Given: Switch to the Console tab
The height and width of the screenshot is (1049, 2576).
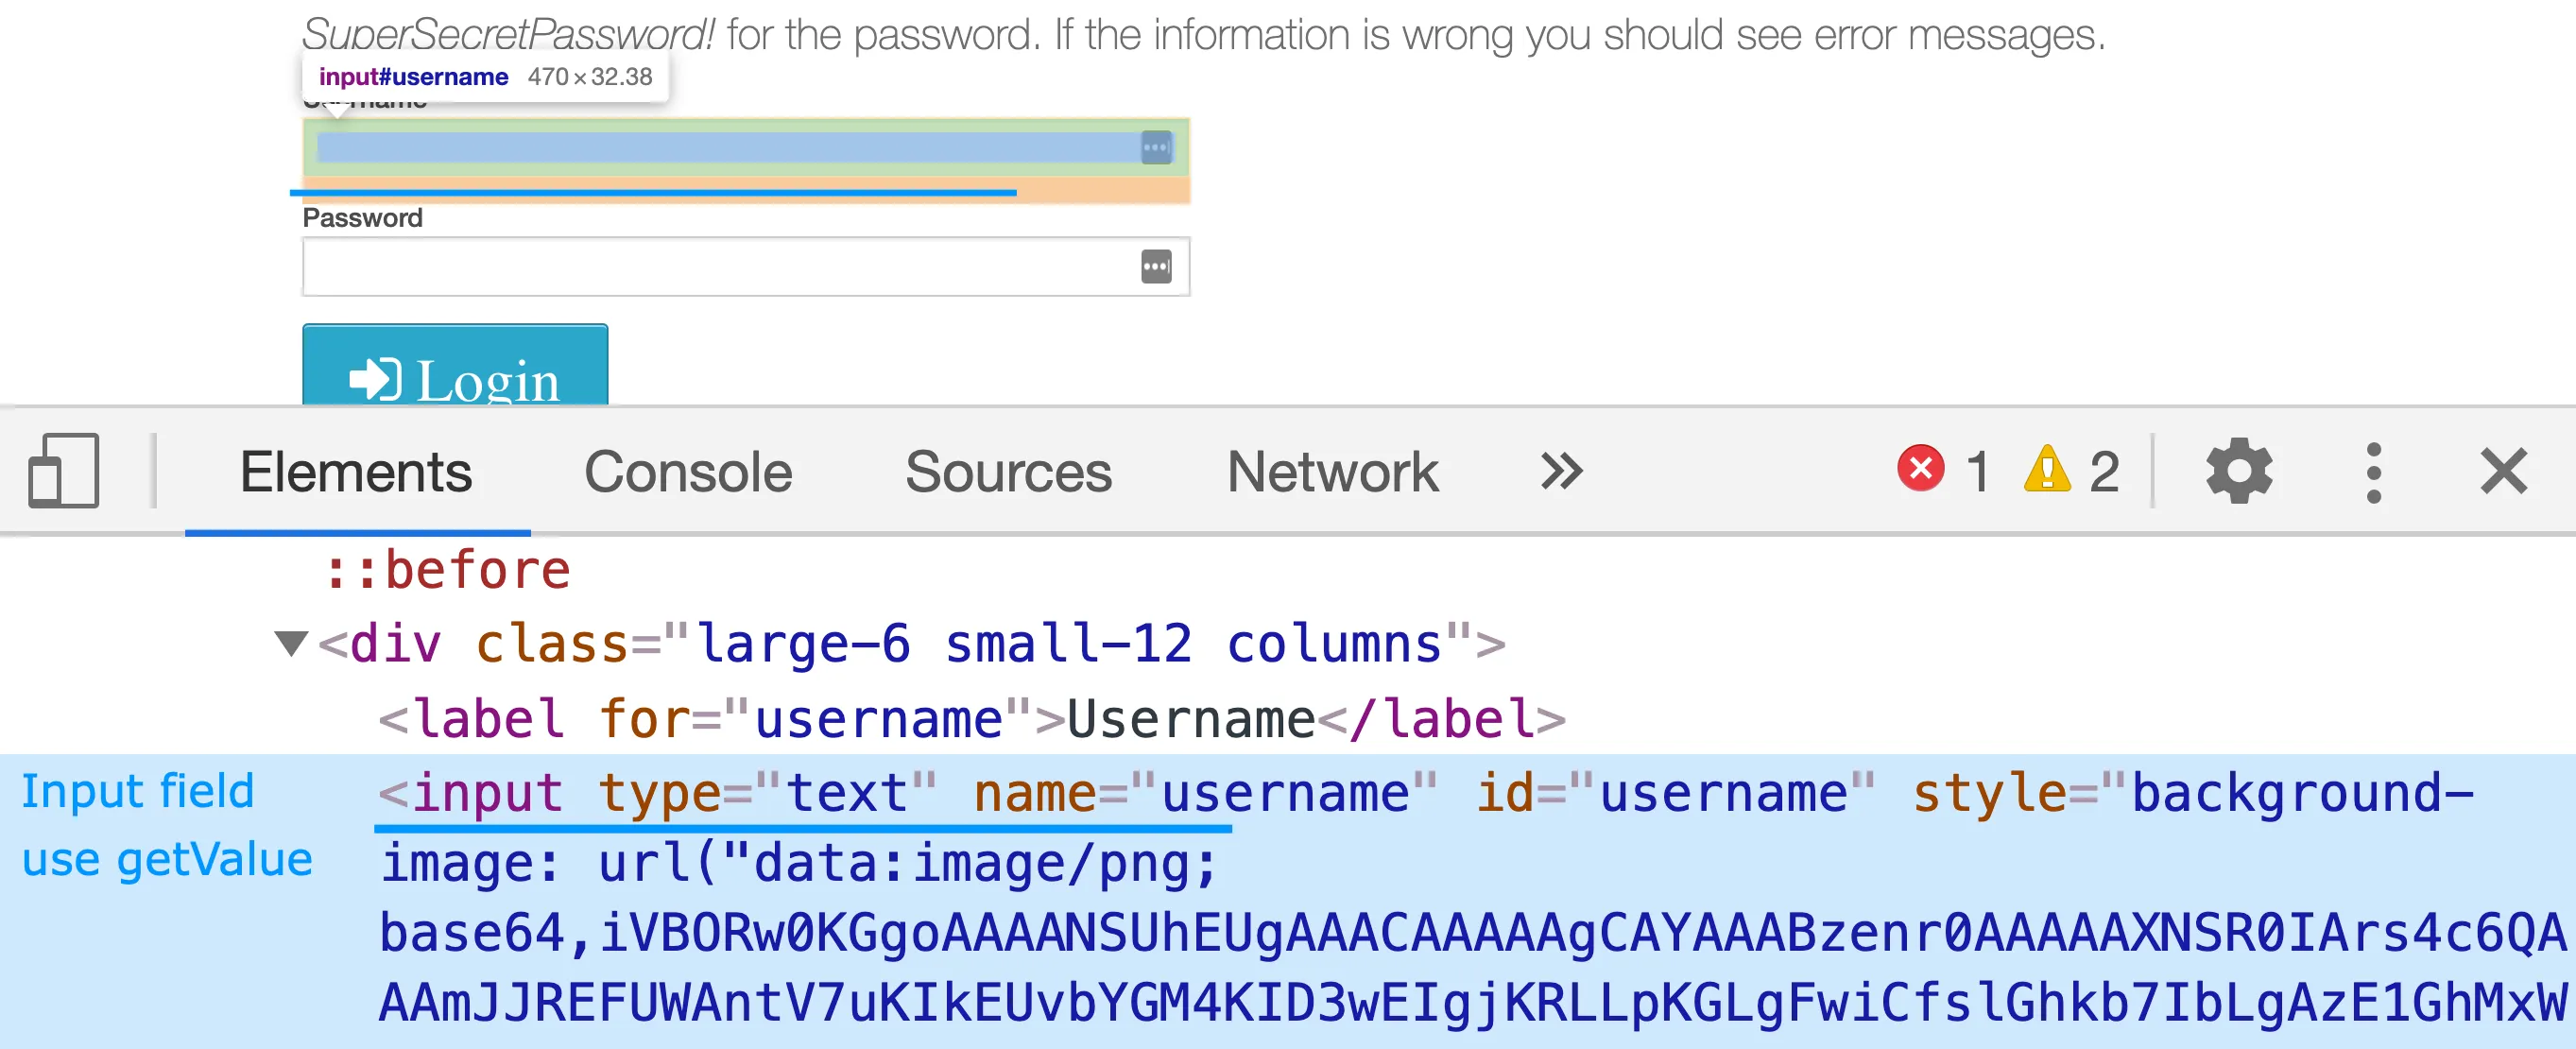Looking at the screenshot, I should click(688, 472).
